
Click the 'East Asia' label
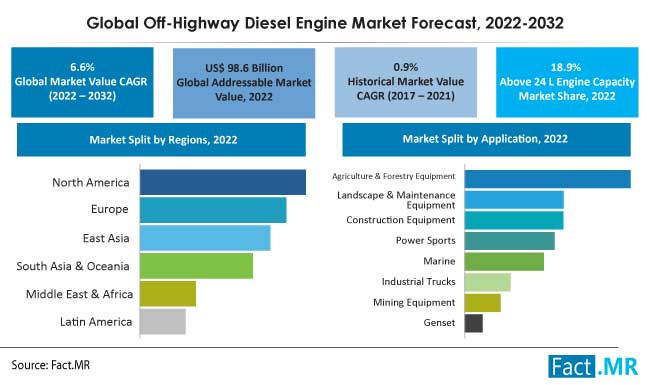point(106,238)
